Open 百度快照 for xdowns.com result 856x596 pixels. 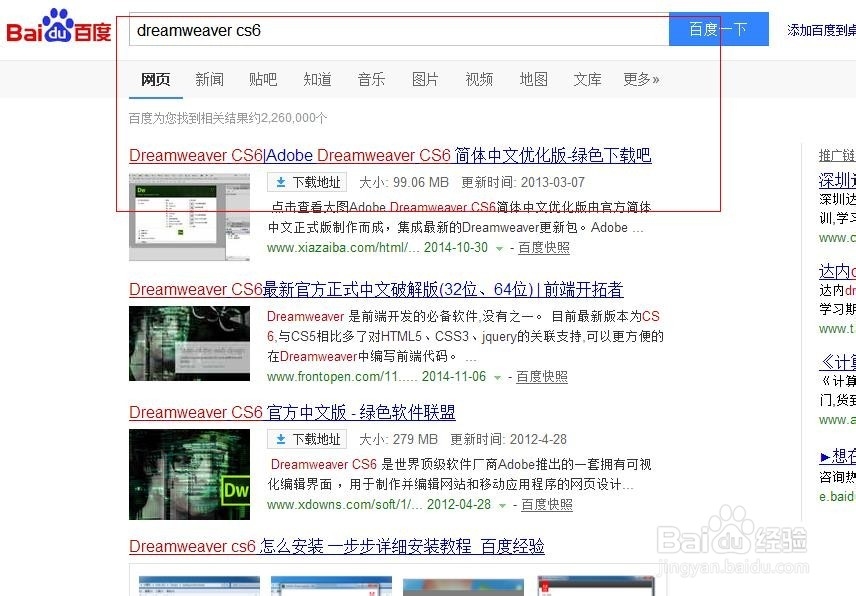point(547,505)
